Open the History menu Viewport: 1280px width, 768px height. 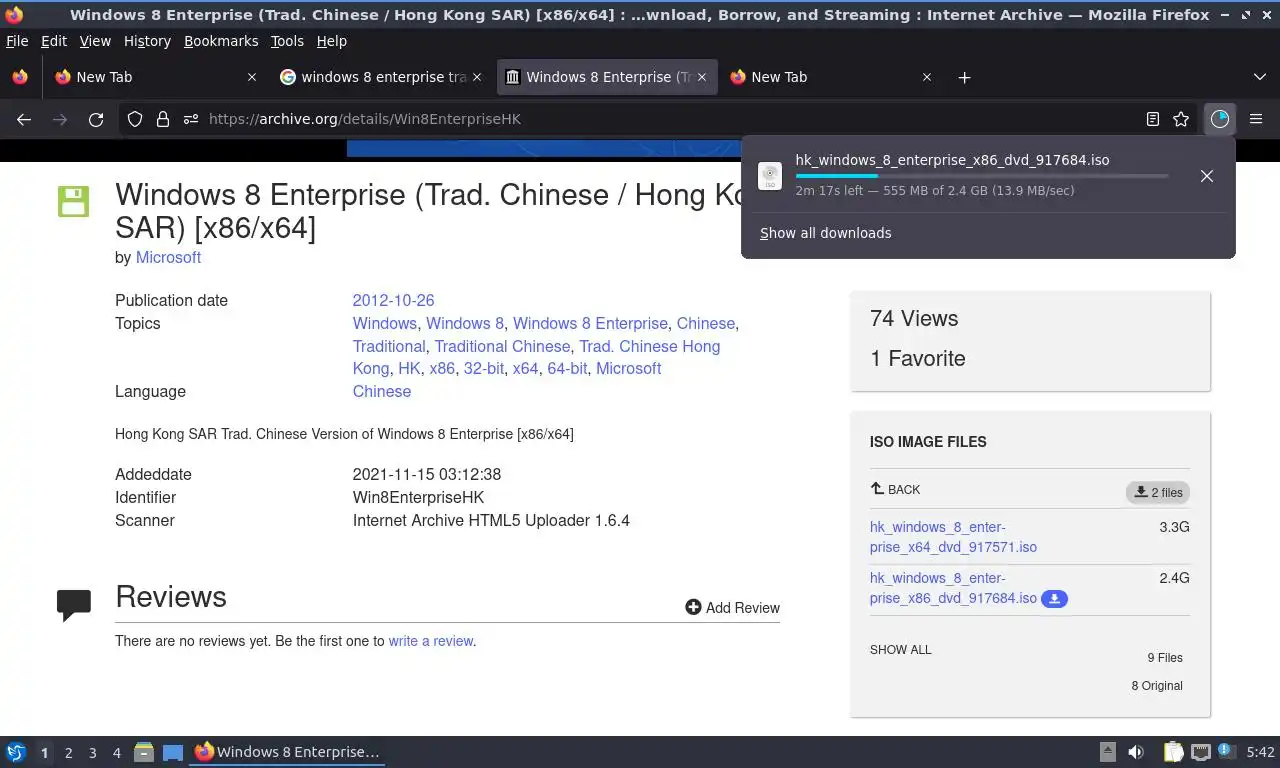147,41
